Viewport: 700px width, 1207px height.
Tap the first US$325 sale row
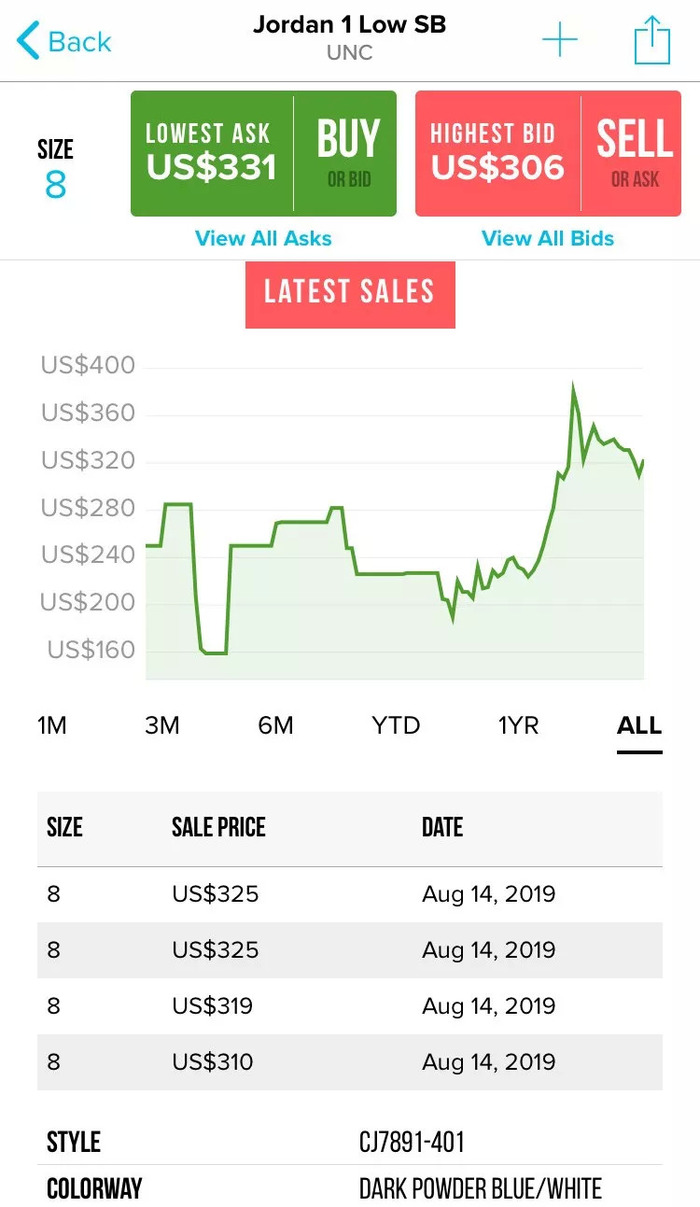point(349,894)
